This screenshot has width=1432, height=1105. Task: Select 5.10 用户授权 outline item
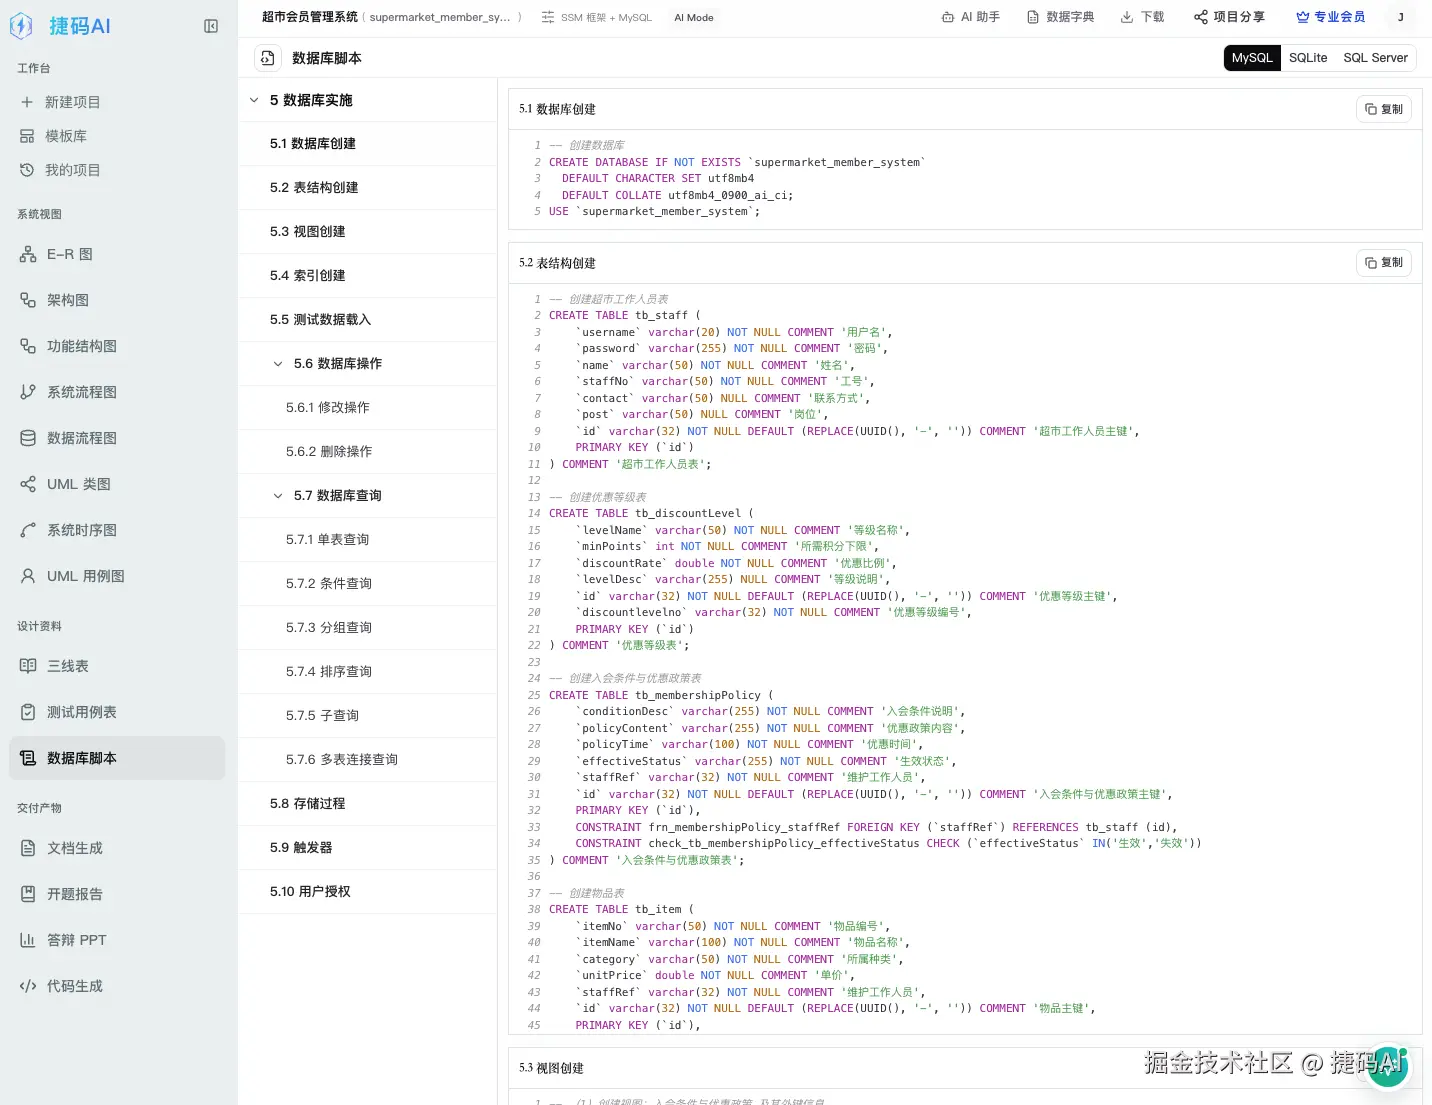[x=368, y=892]
